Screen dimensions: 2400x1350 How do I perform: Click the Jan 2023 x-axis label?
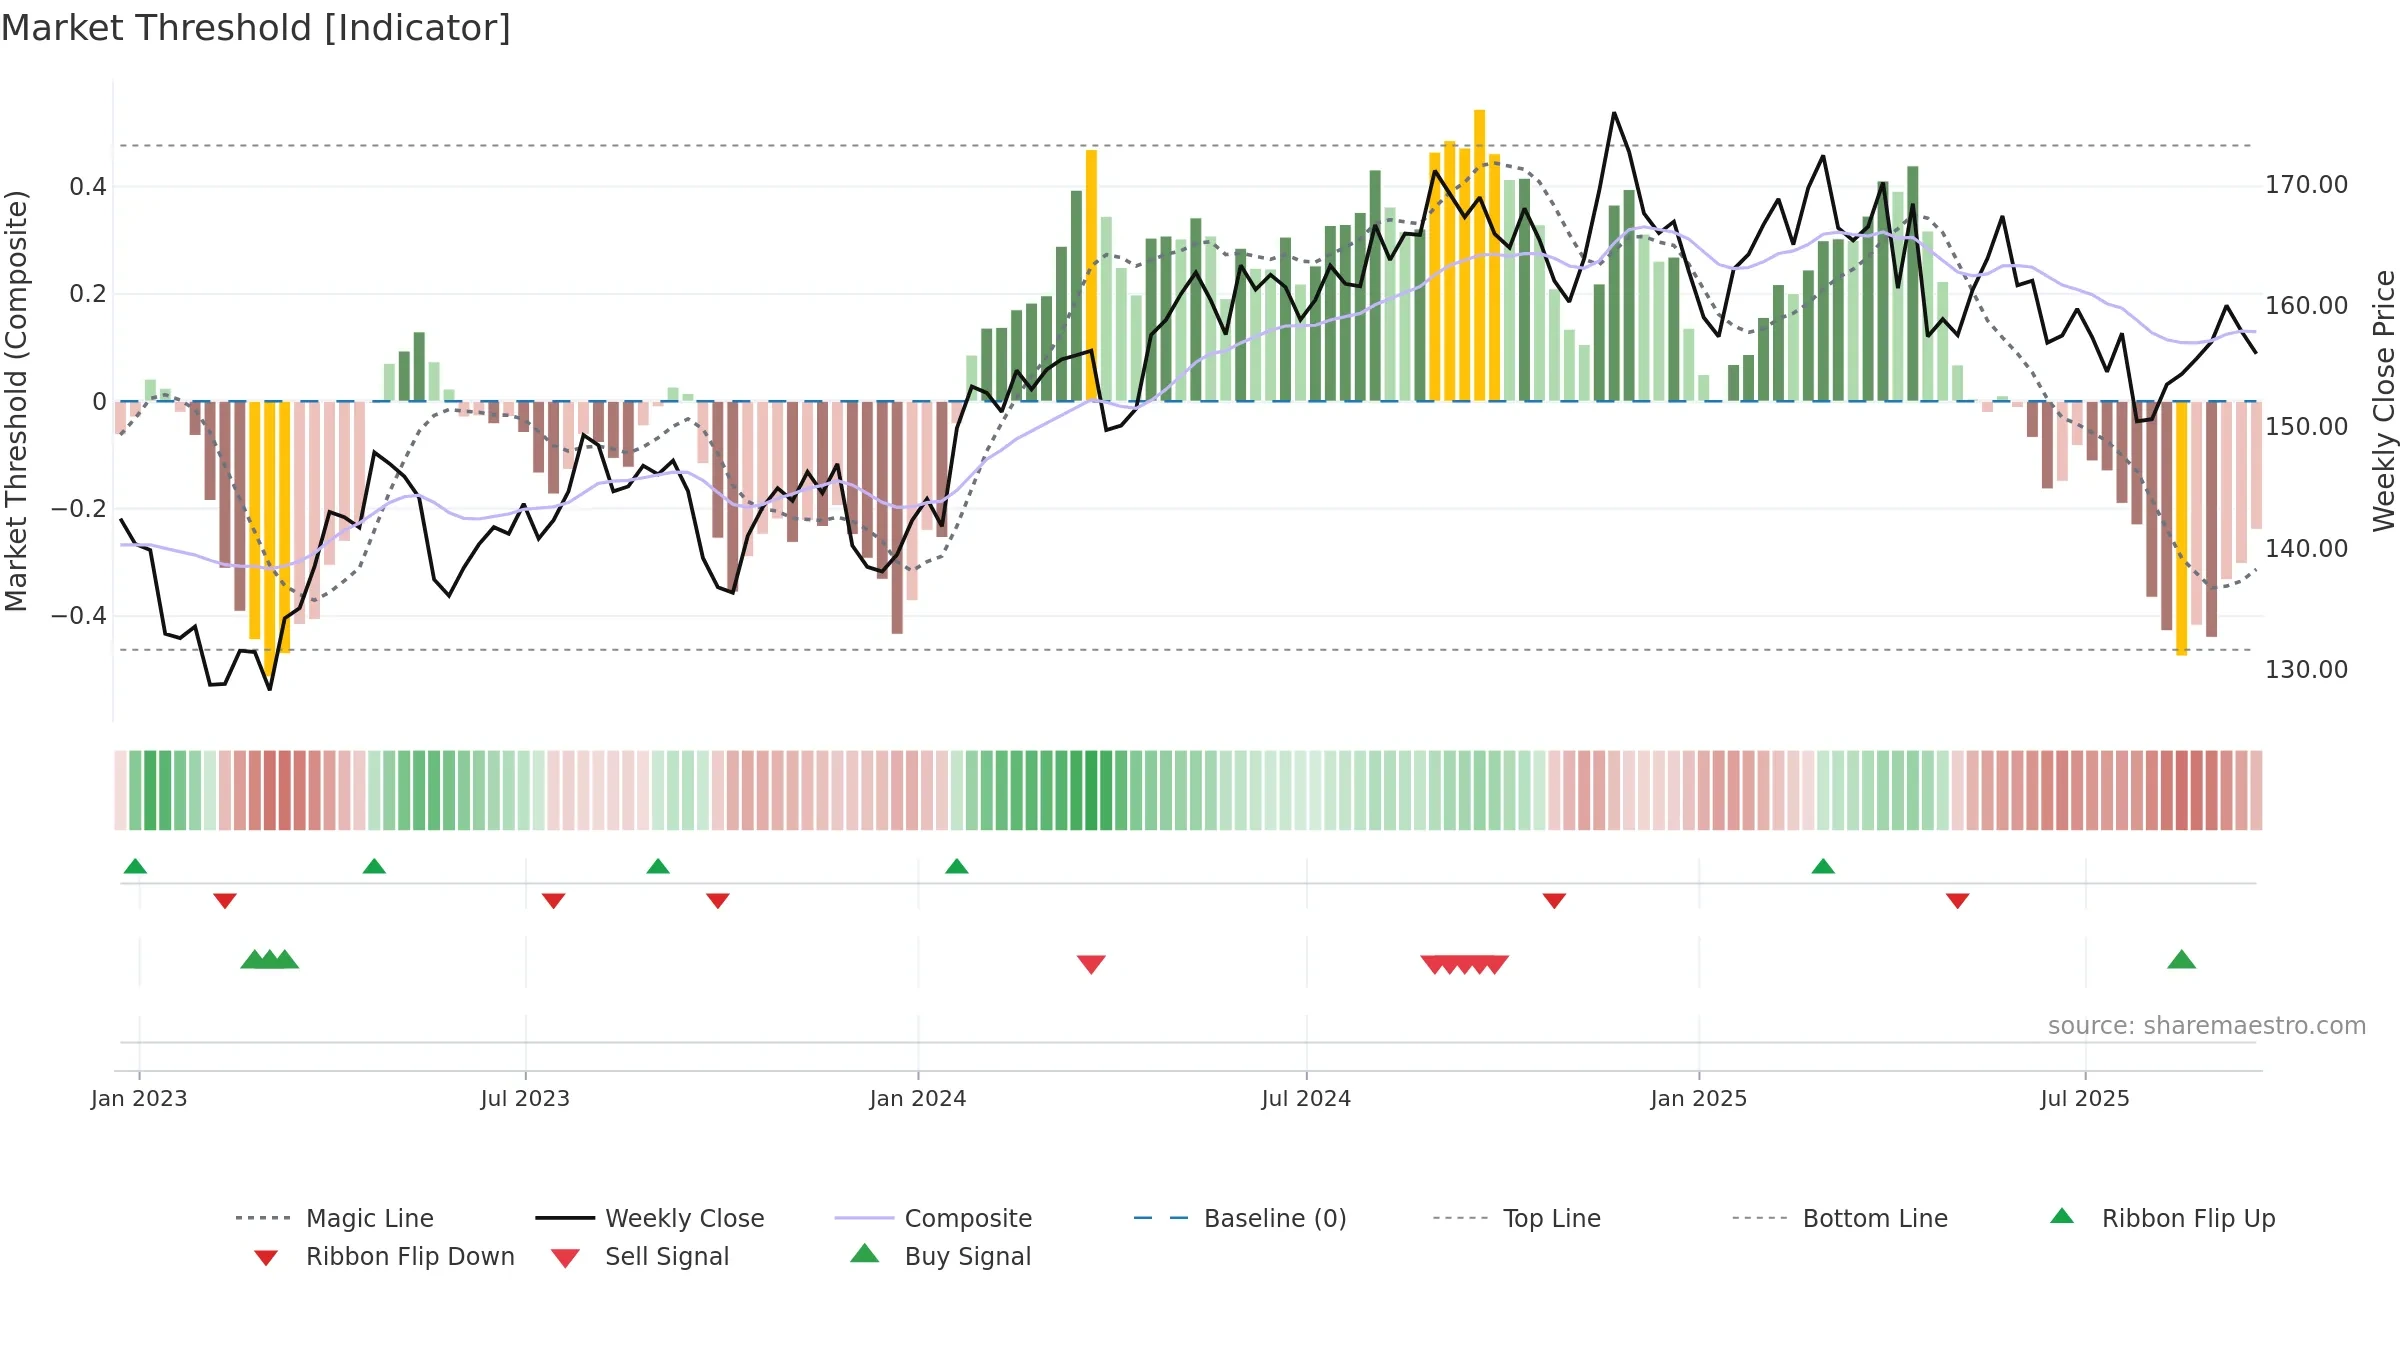coord(139,1099)
